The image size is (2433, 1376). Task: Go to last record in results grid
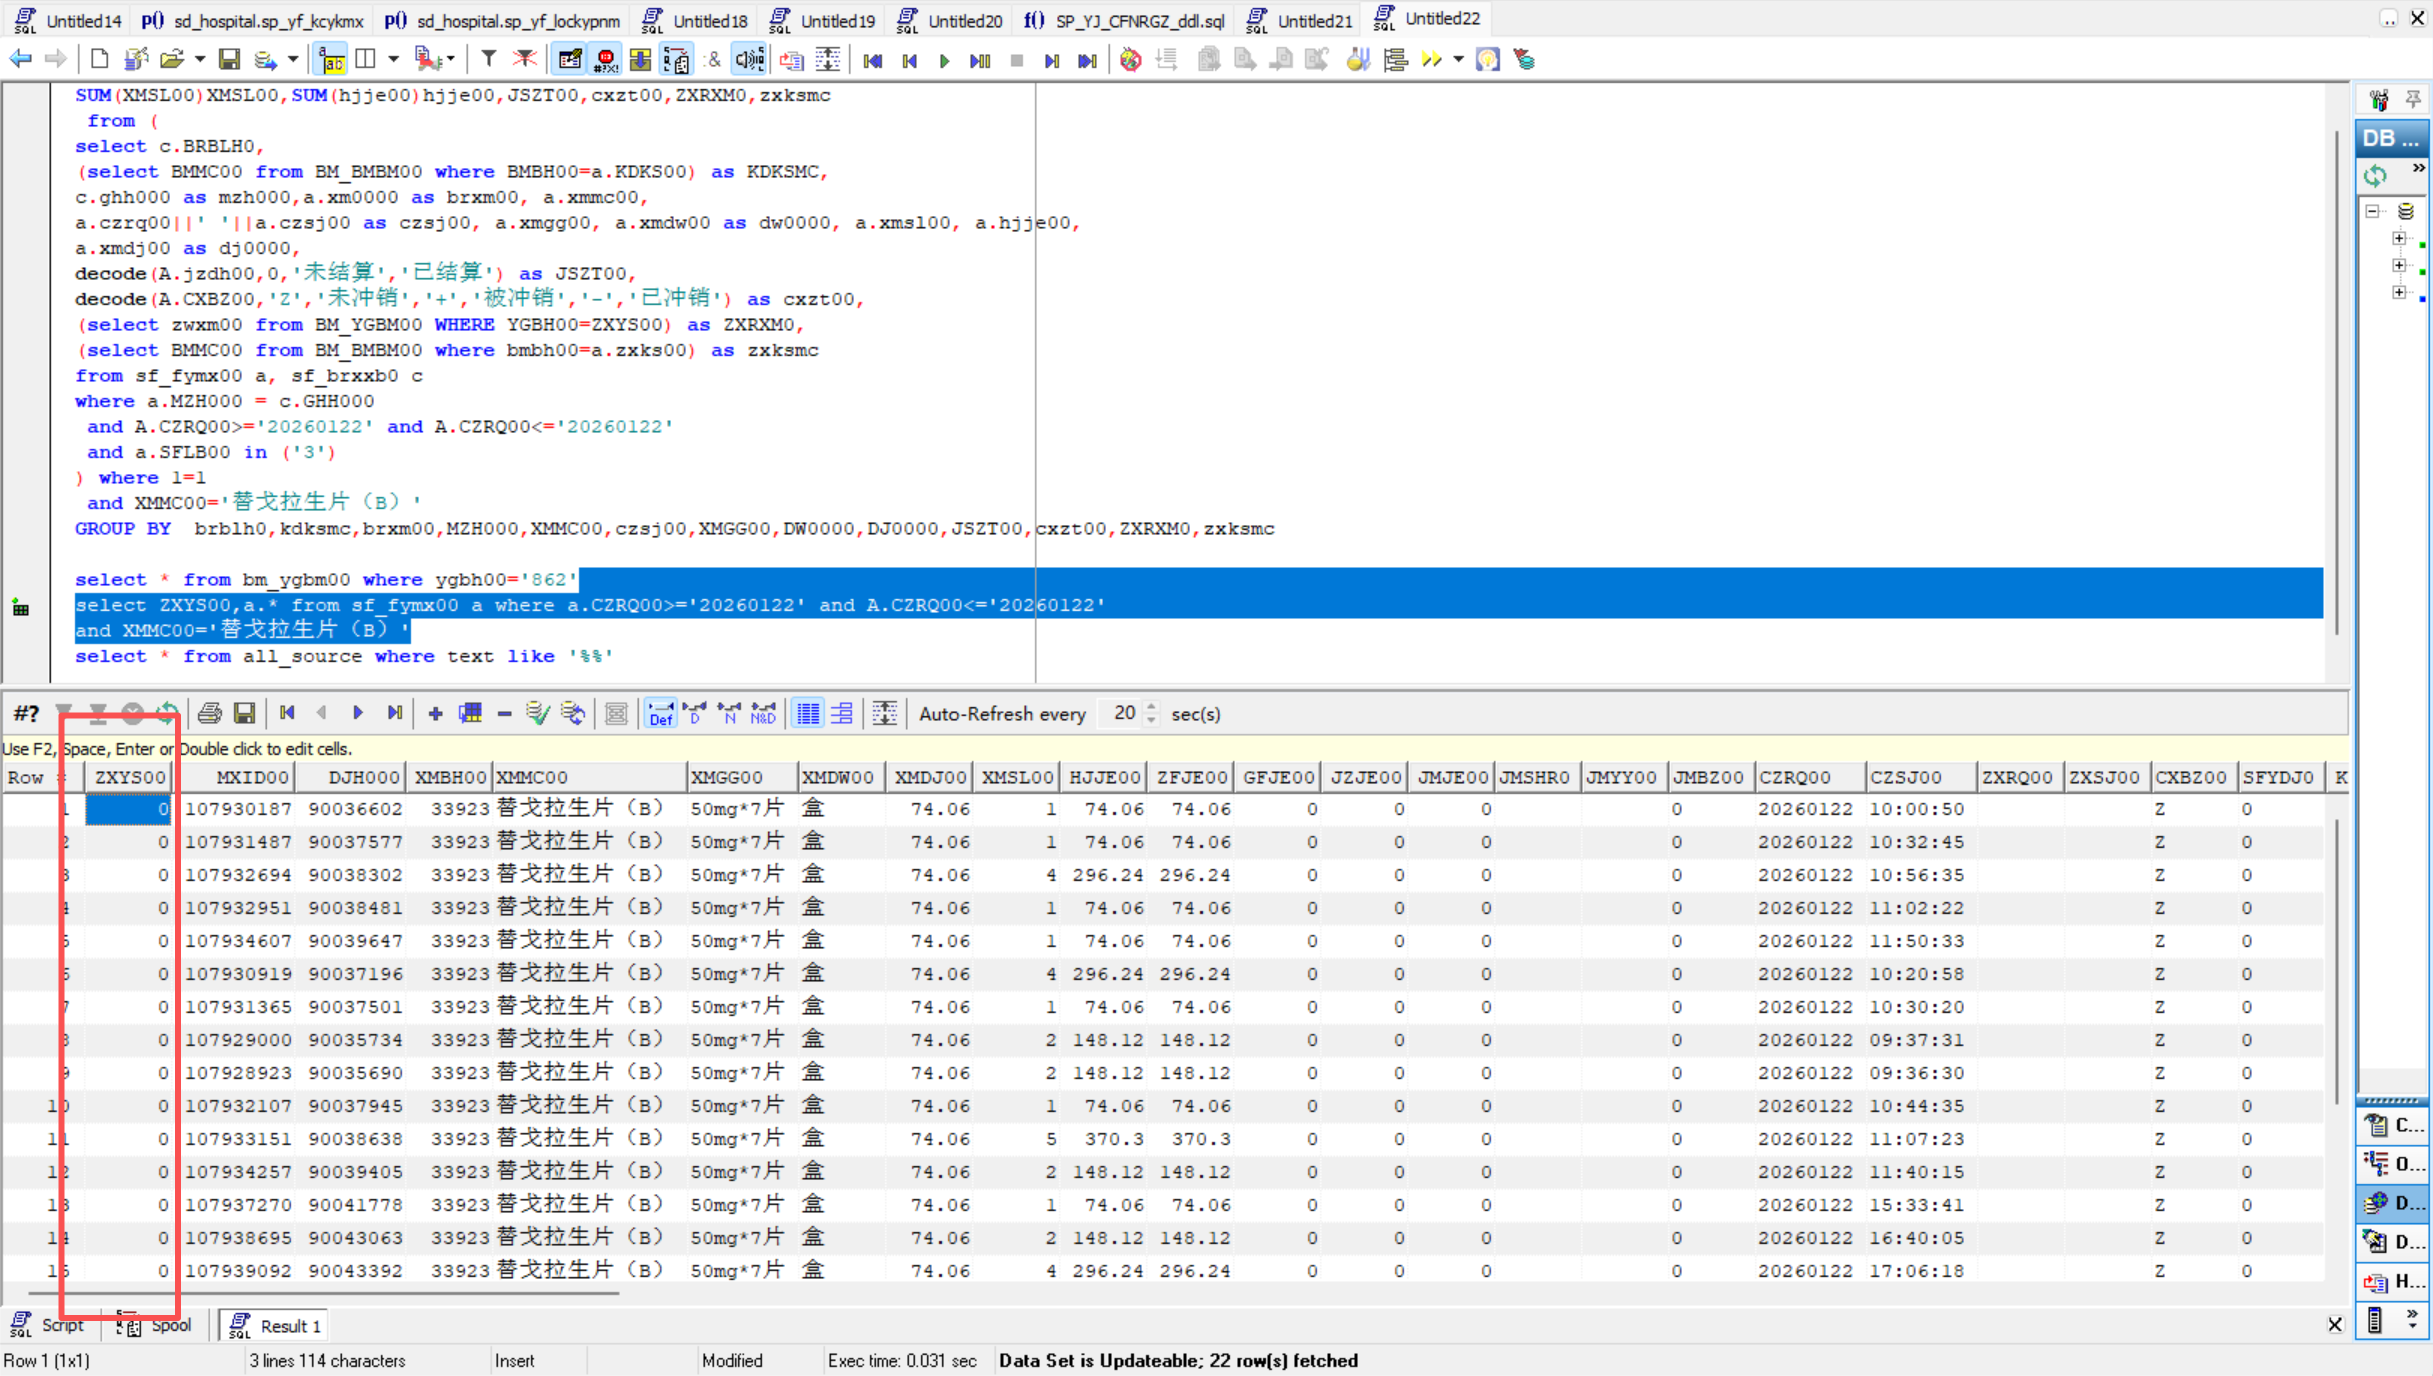pyautogui.click(x=395, y=713)
